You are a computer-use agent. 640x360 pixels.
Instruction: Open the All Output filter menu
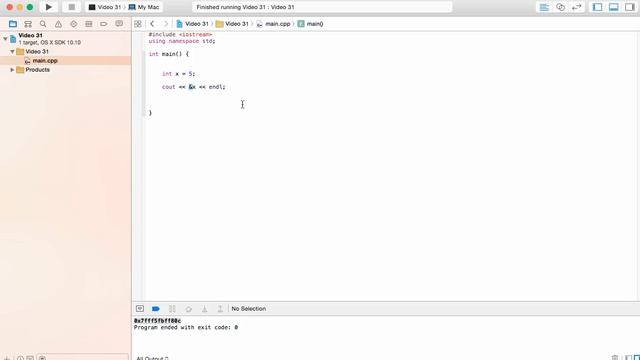(x=152, y=358)
